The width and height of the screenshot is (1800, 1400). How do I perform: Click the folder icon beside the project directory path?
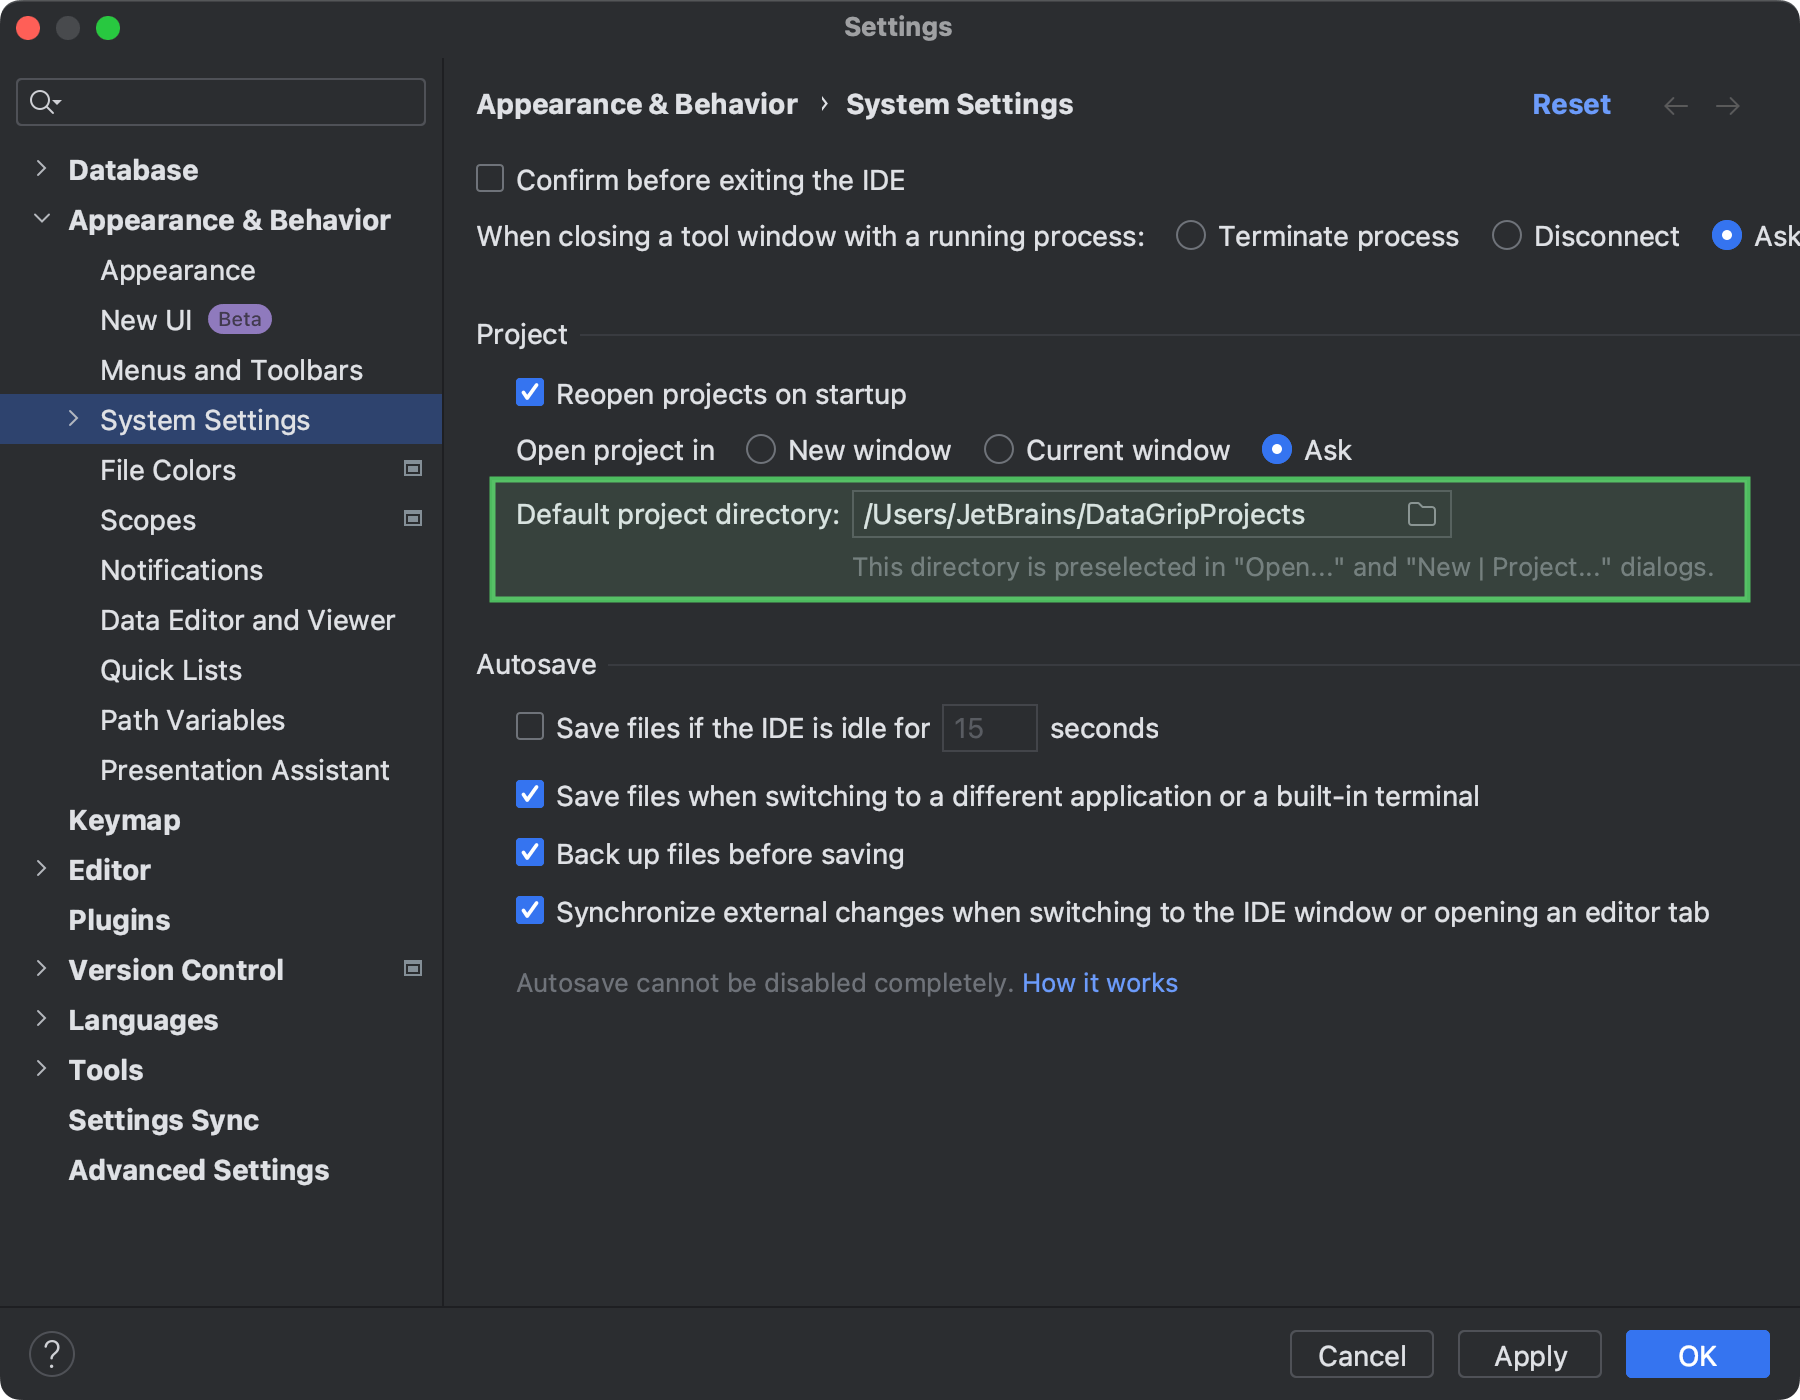pos(1421,513)
